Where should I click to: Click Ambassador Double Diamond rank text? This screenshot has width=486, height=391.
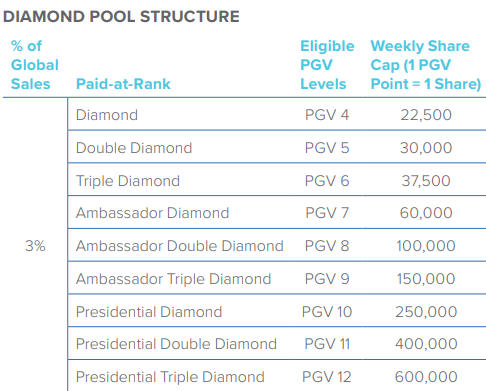point(180,246)
